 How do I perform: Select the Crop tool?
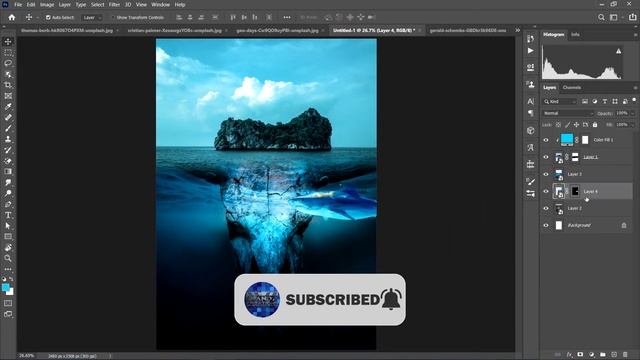pos(8,85)
